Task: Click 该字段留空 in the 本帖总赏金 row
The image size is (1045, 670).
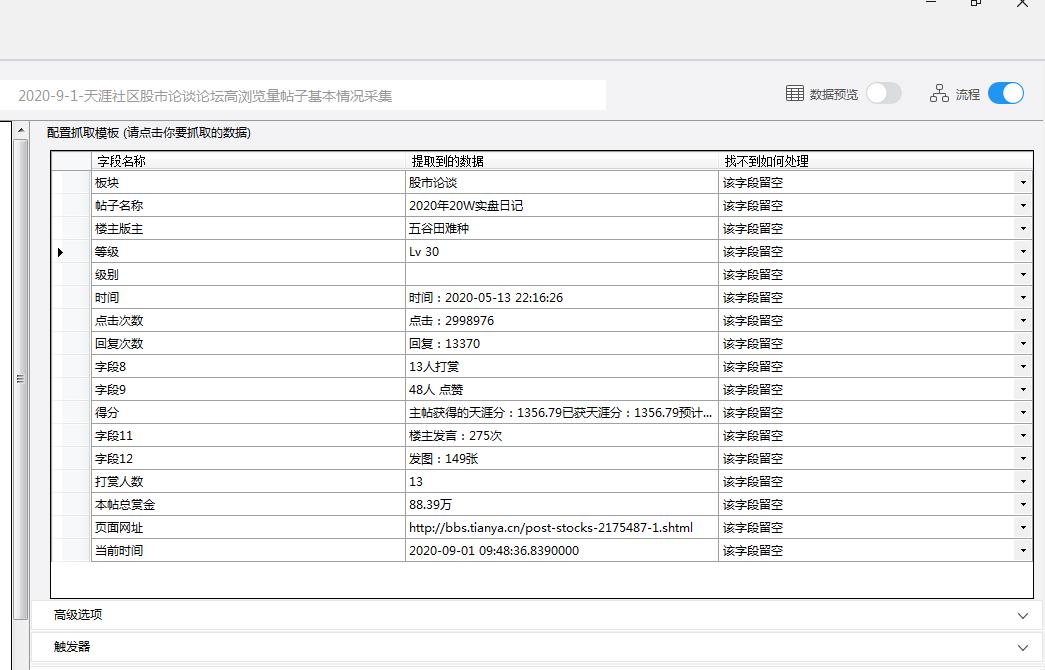Action: (x=752, y=505)
